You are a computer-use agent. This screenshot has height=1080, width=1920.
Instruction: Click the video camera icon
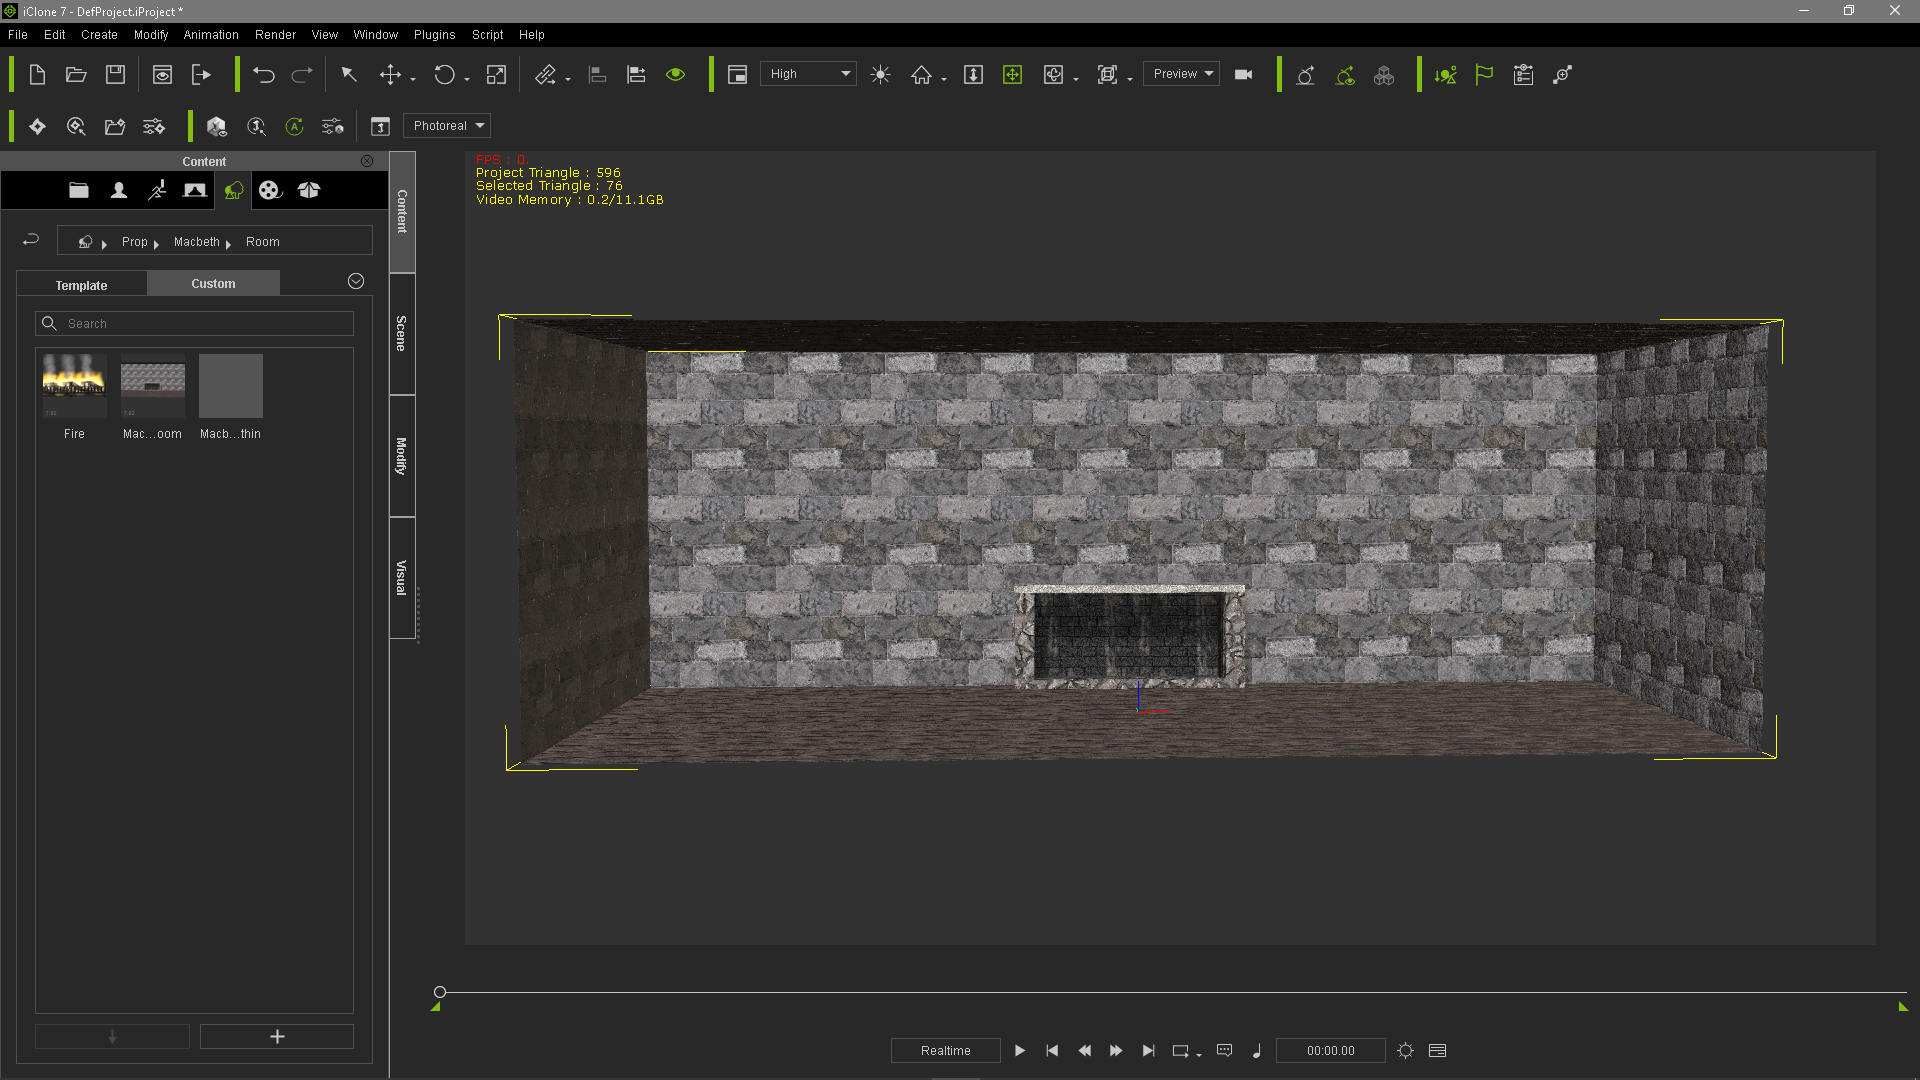tap(1244, 75)
